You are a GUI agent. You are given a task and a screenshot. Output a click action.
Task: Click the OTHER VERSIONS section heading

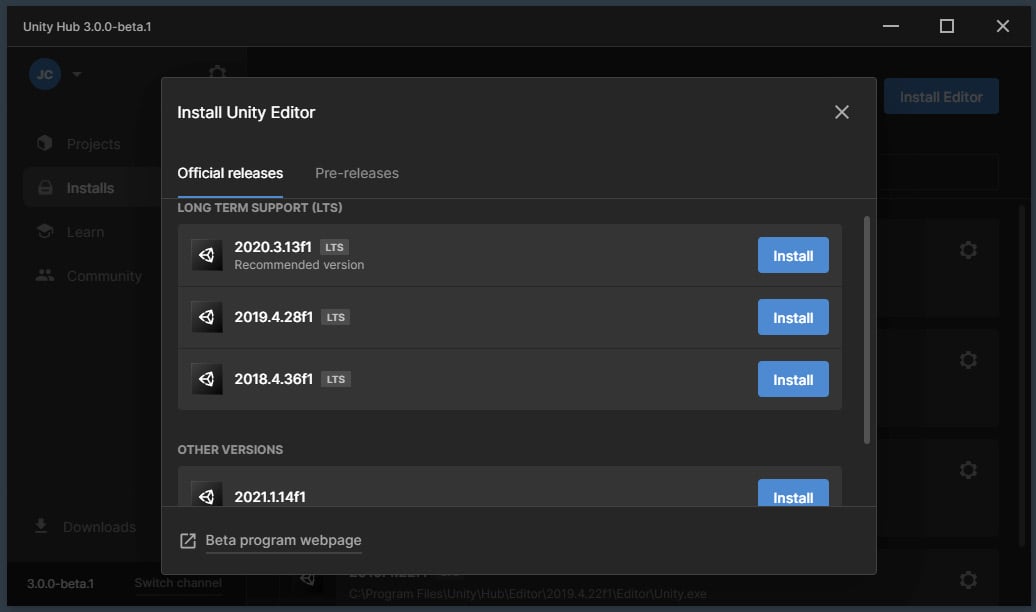click(230, 449)
